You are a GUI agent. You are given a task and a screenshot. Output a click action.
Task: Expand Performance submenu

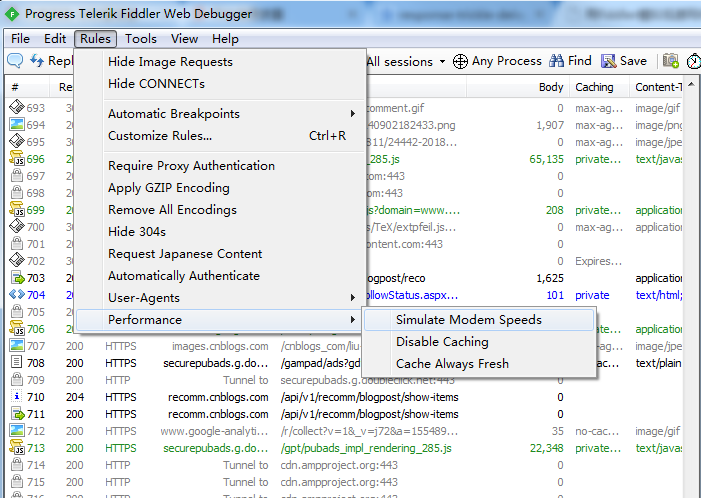tap(219, 320)
